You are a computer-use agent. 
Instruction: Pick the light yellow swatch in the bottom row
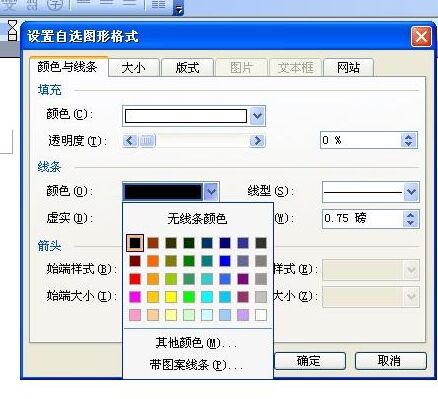(x=171, y=315)
